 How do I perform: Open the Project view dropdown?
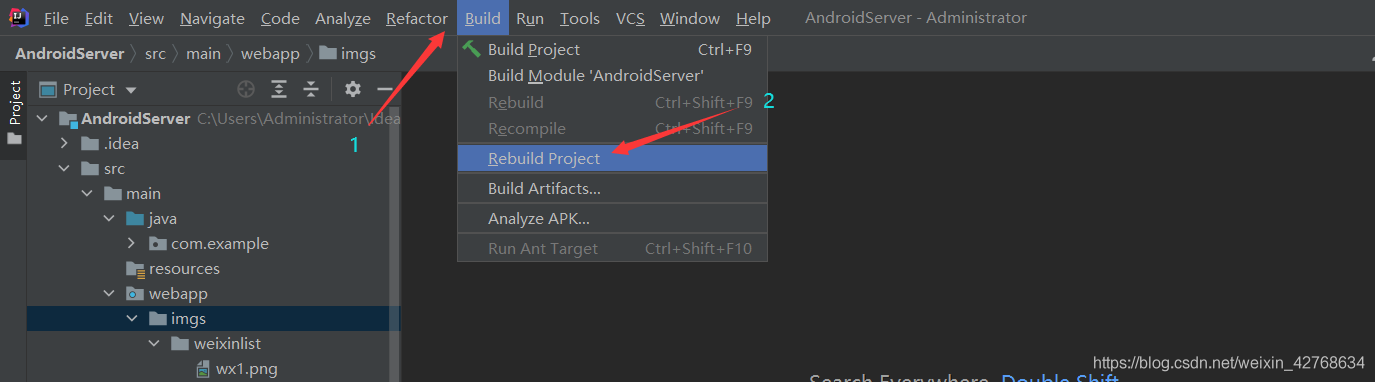[88, 89]
